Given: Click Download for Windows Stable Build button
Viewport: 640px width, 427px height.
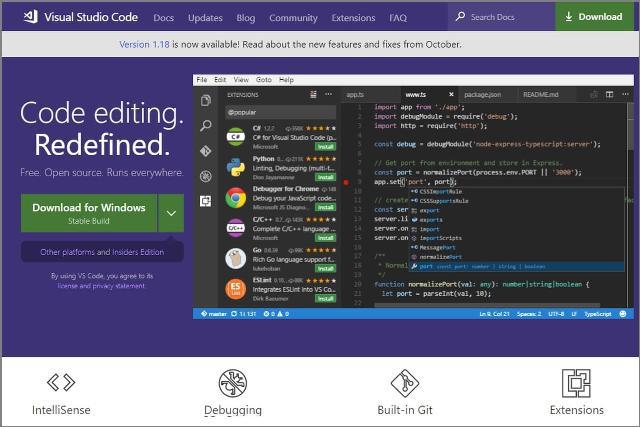Looking at the screenshot, I should pos(89,213).
